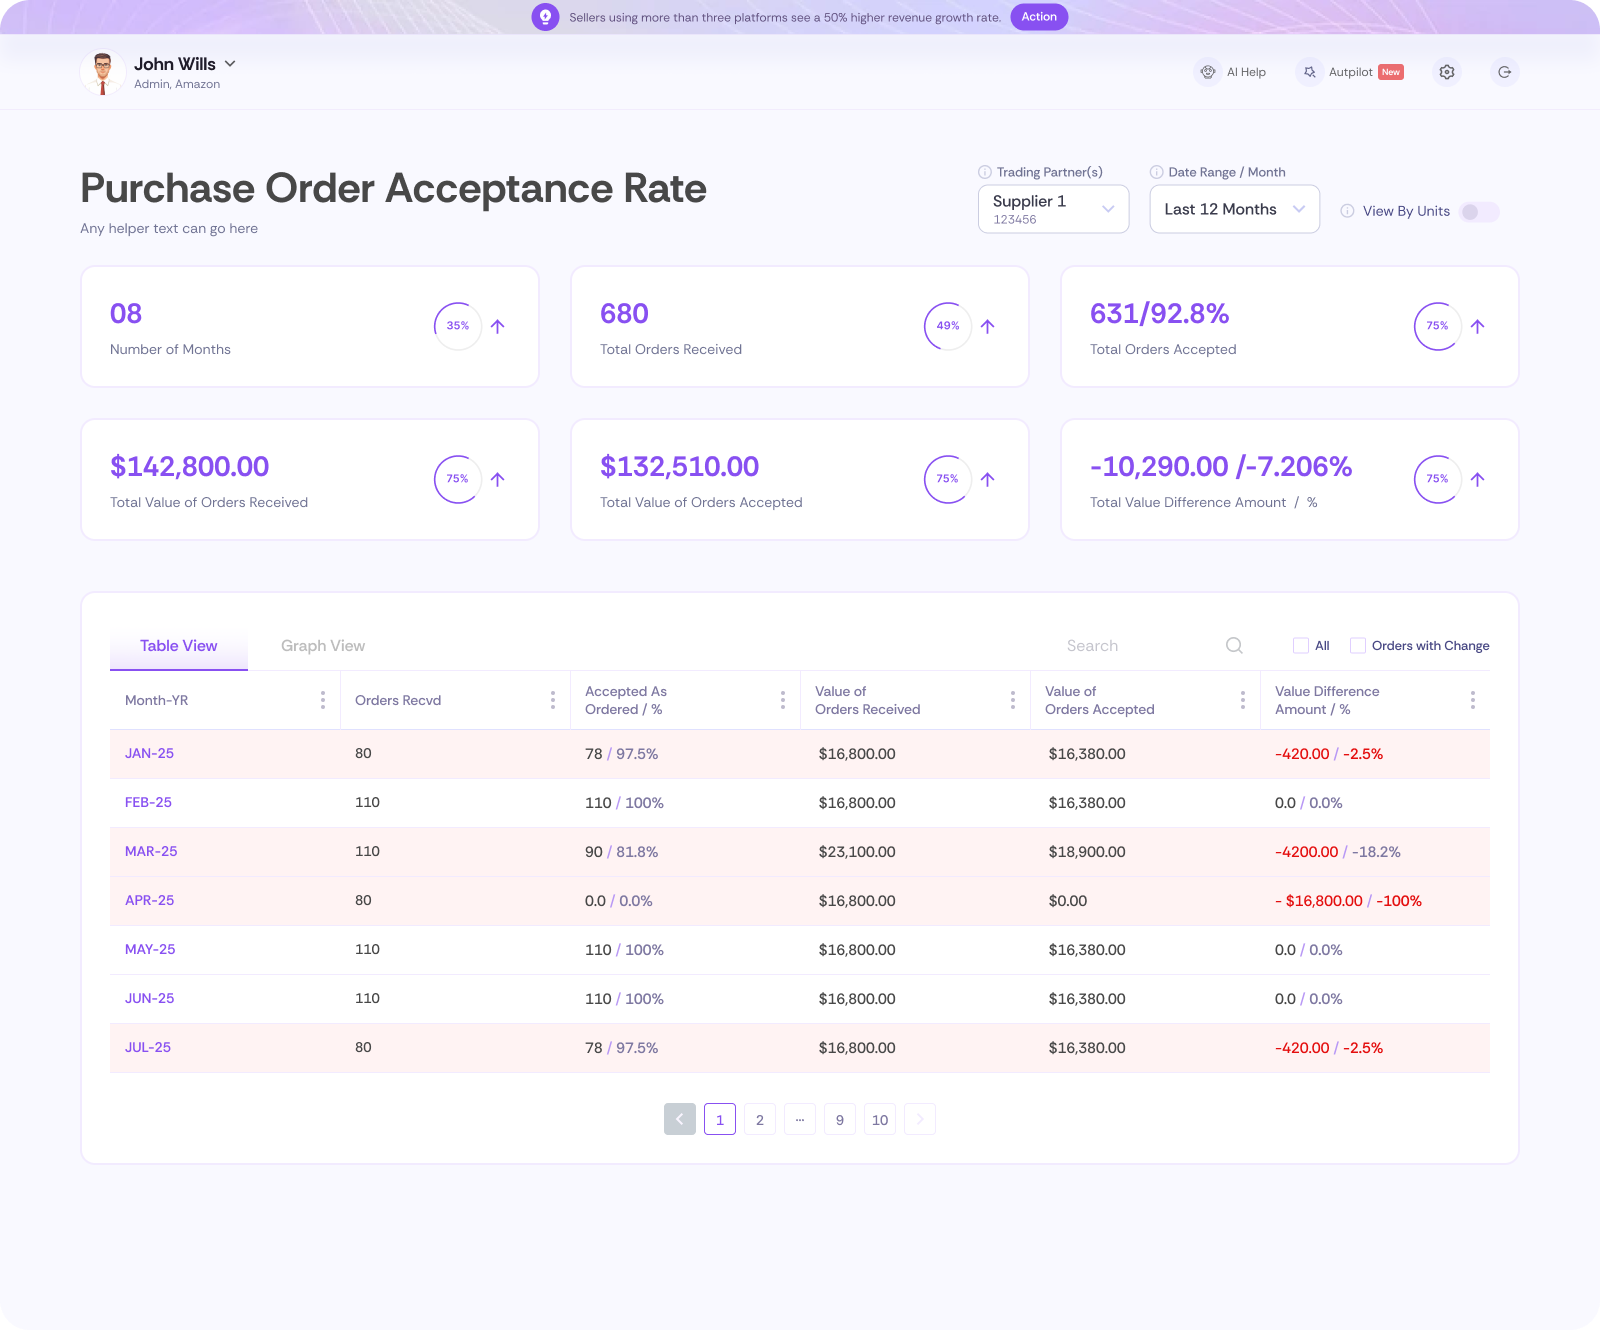Select the Table View tab

coord(178,646)
